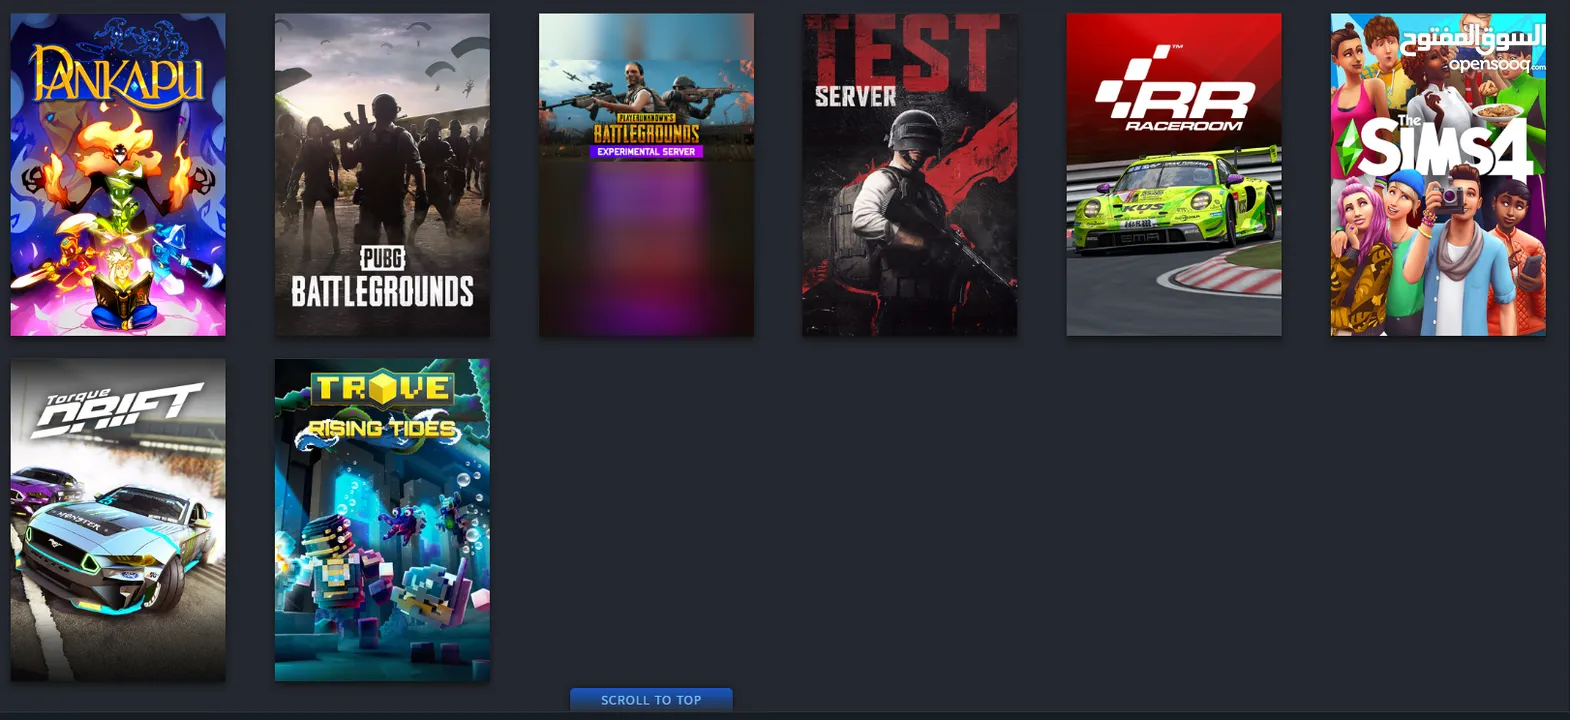The width and height of the screenshot is (1570, 720).
Task: Open the Torque Drift game cover
Action: click(118, 521)
